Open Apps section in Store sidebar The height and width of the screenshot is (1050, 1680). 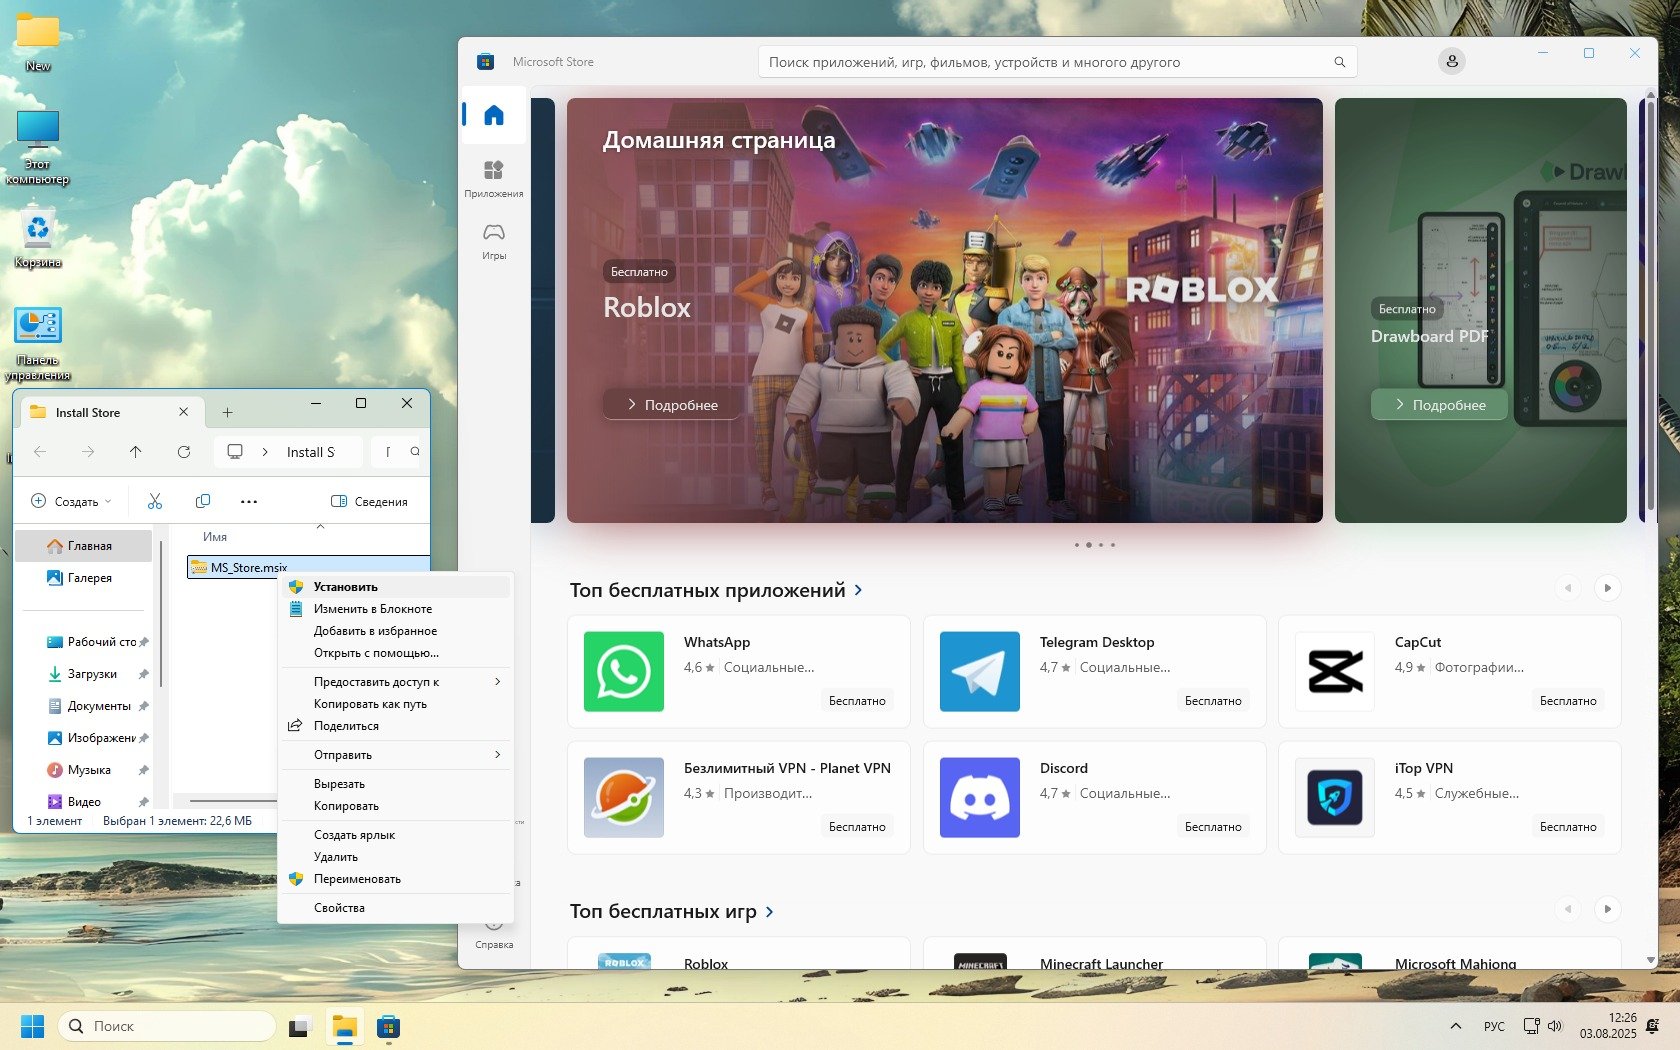[493, 177]
